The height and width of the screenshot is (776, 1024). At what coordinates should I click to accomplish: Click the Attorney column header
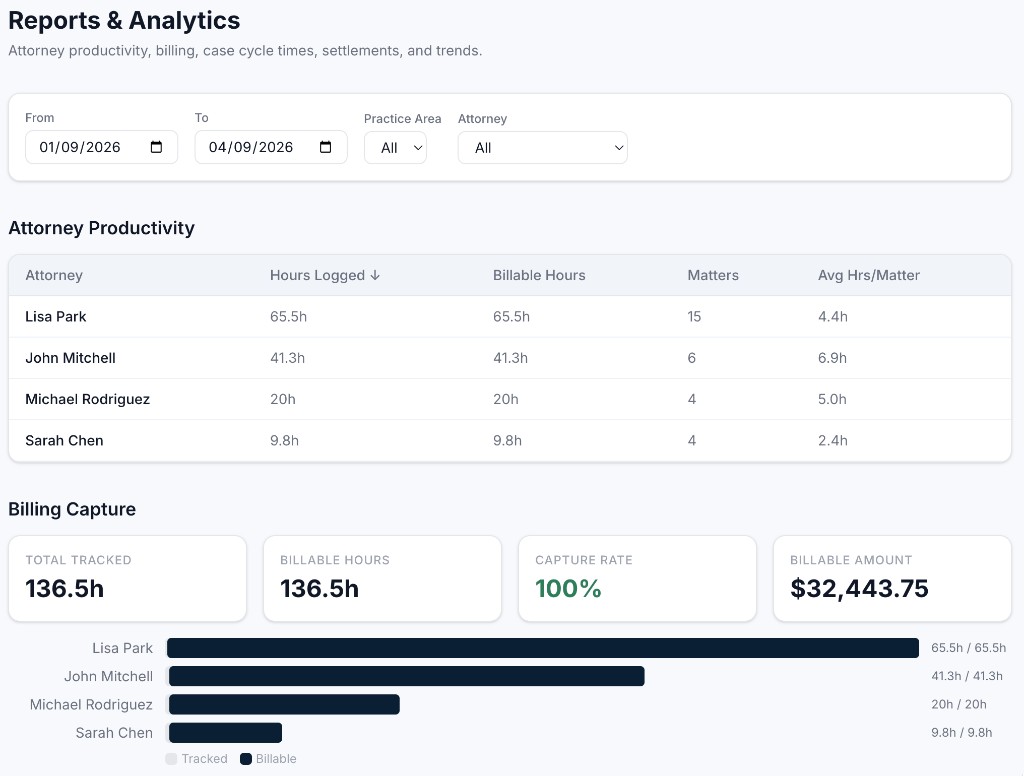[54, 275]
